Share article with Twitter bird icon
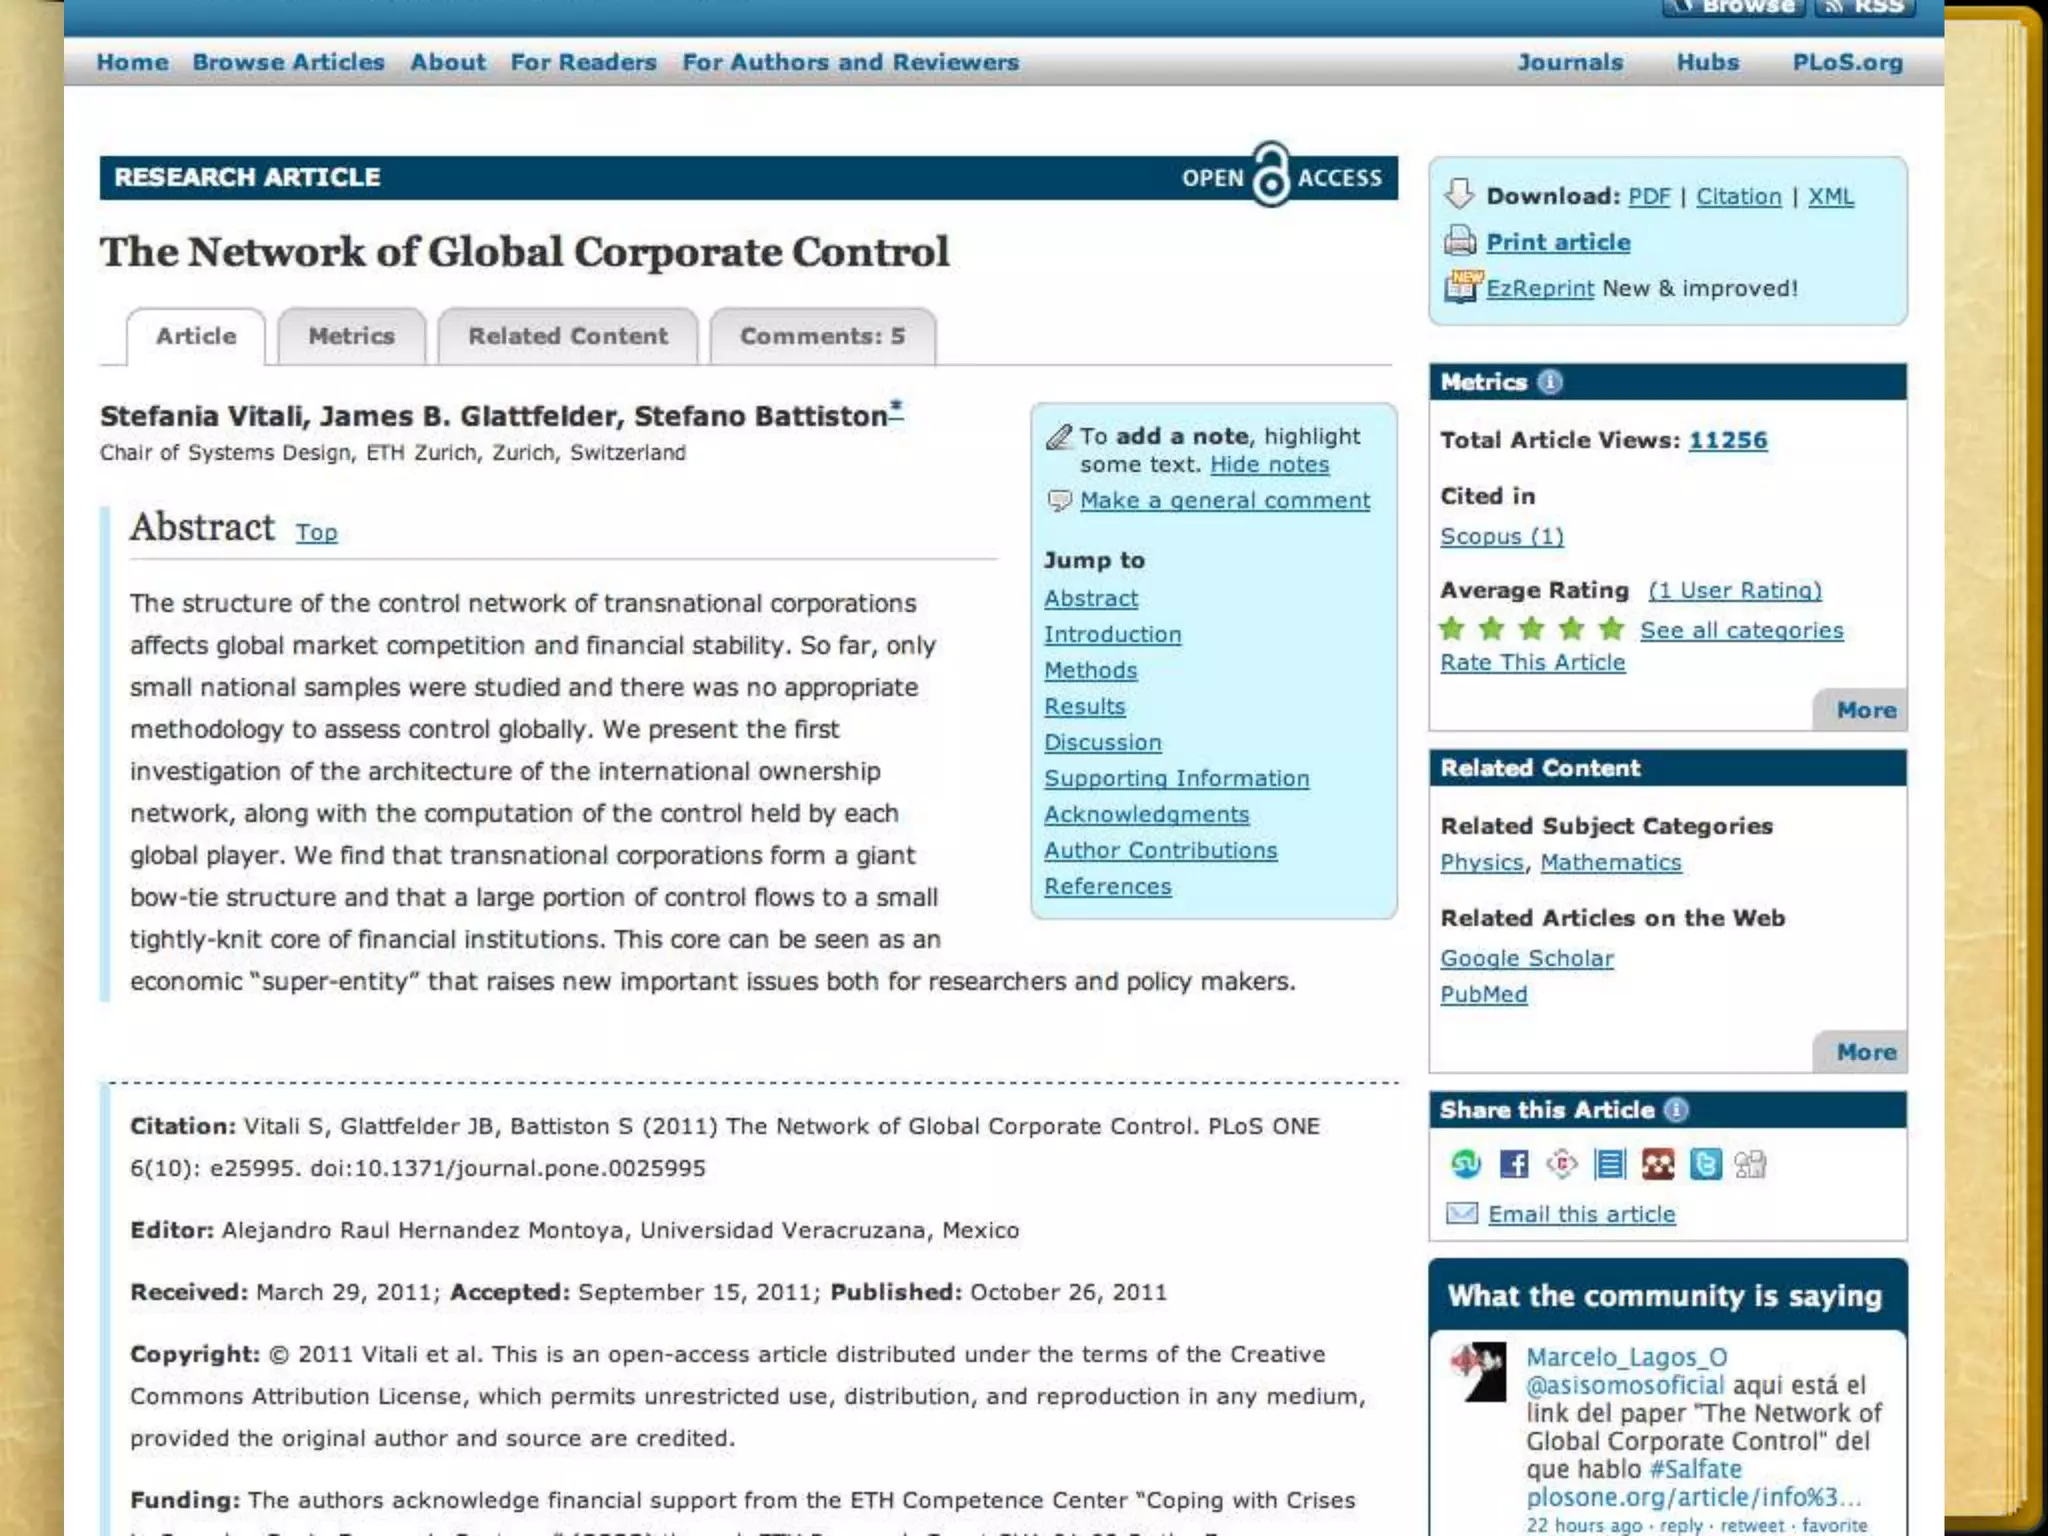This screenshot has width=2048, height=1536. coord(1705,1164)
